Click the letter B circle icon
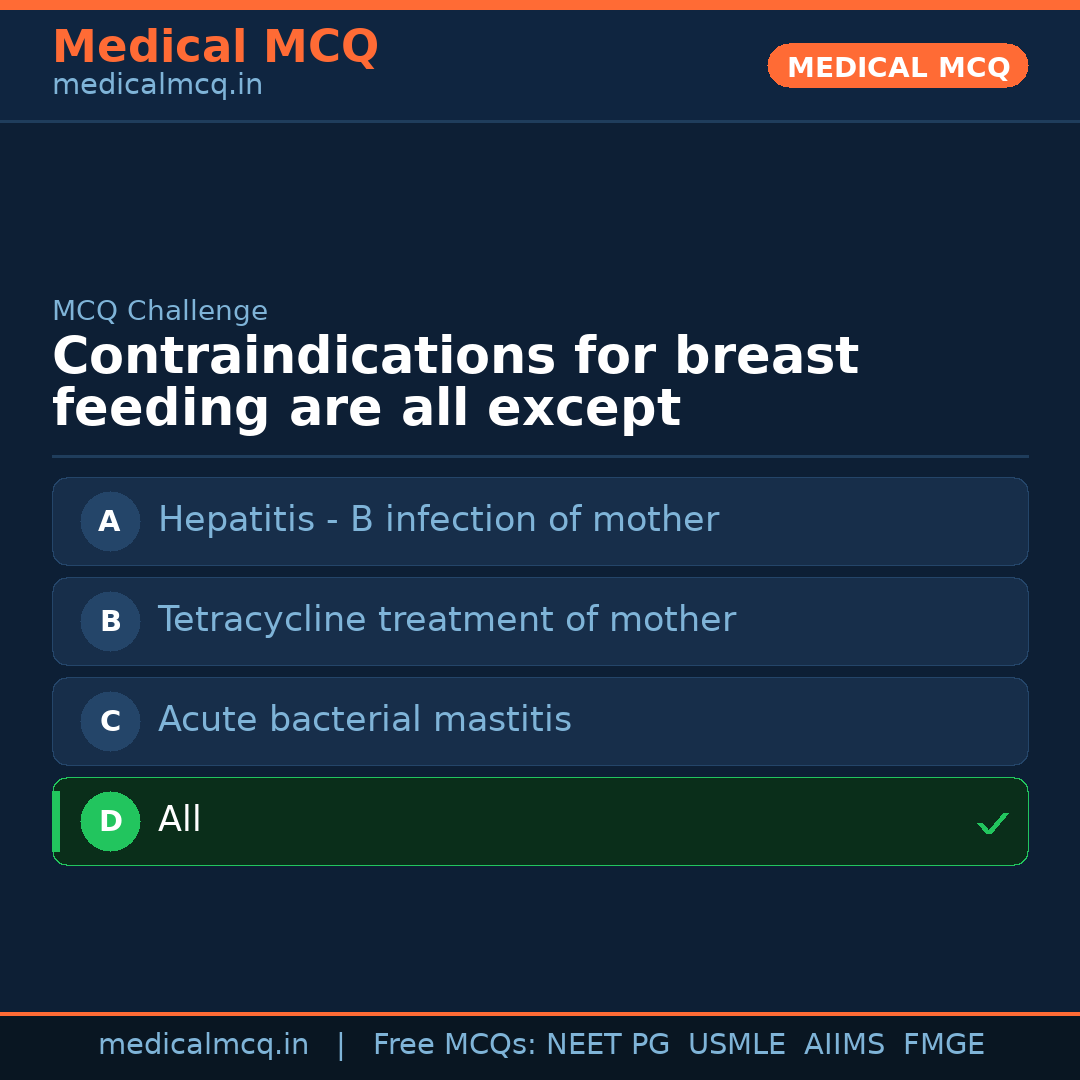This screenshot has height=1080, width=1080. point(110,621)
